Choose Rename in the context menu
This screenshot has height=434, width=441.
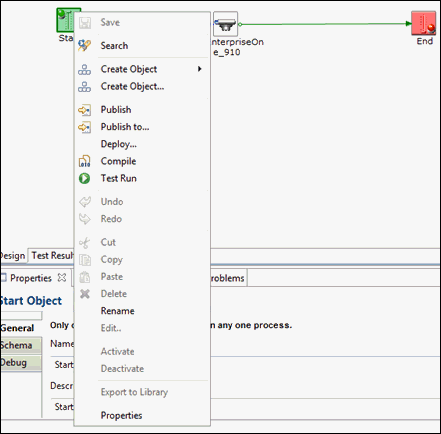tap(118, 311)
